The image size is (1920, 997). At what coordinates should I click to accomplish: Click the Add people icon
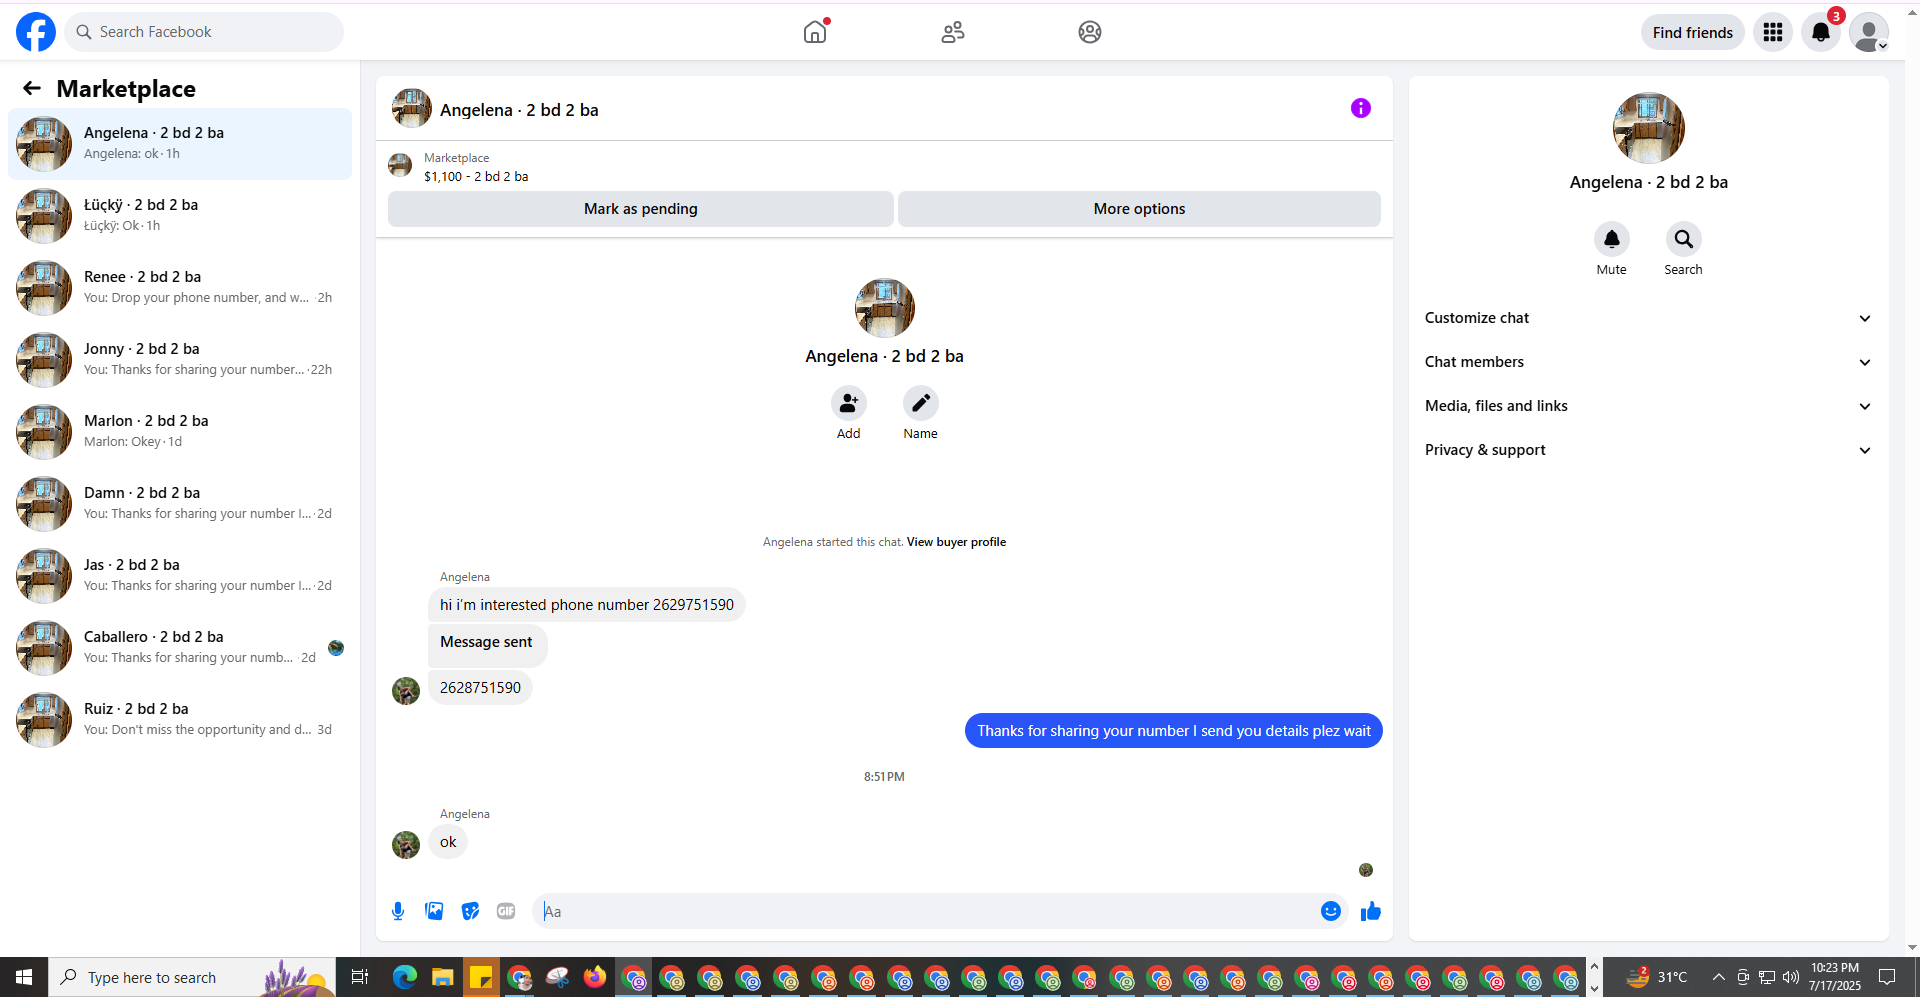[x=849, y=403]
